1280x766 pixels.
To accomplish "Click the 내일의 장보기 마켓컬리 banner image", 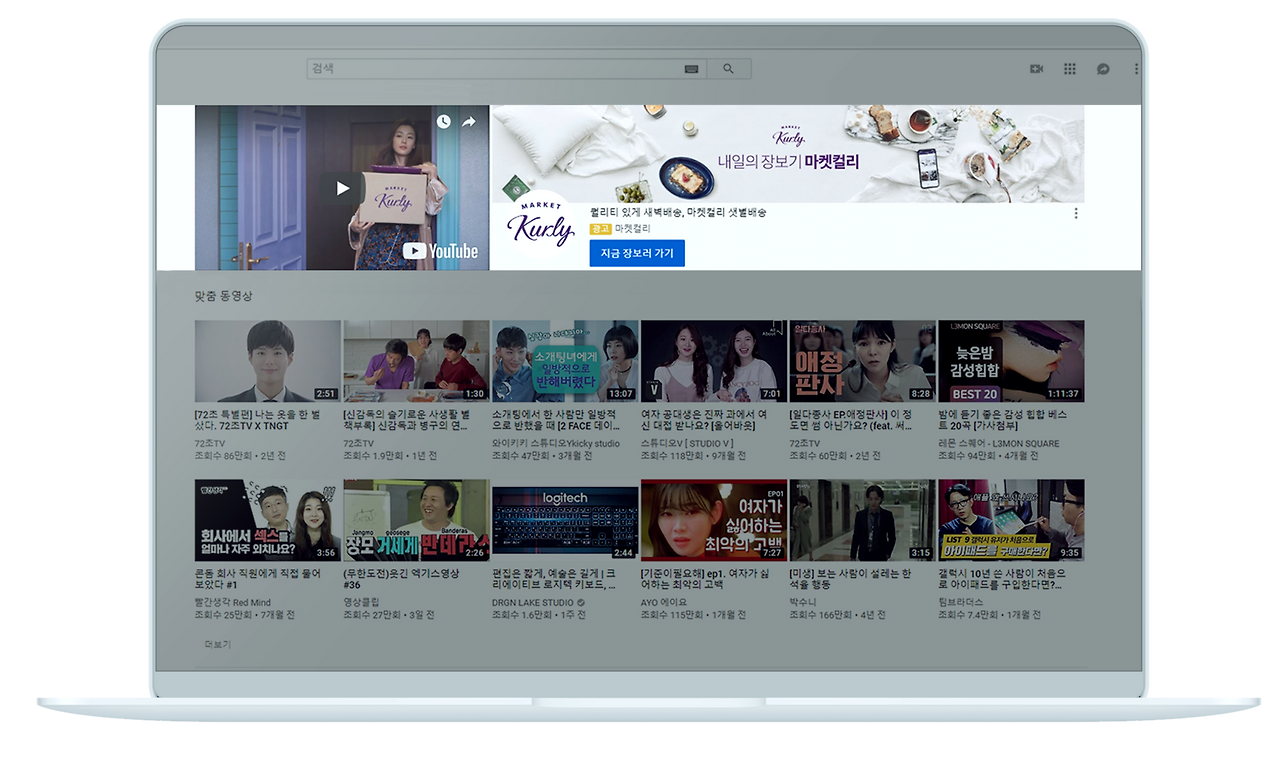I will [787, 154].
